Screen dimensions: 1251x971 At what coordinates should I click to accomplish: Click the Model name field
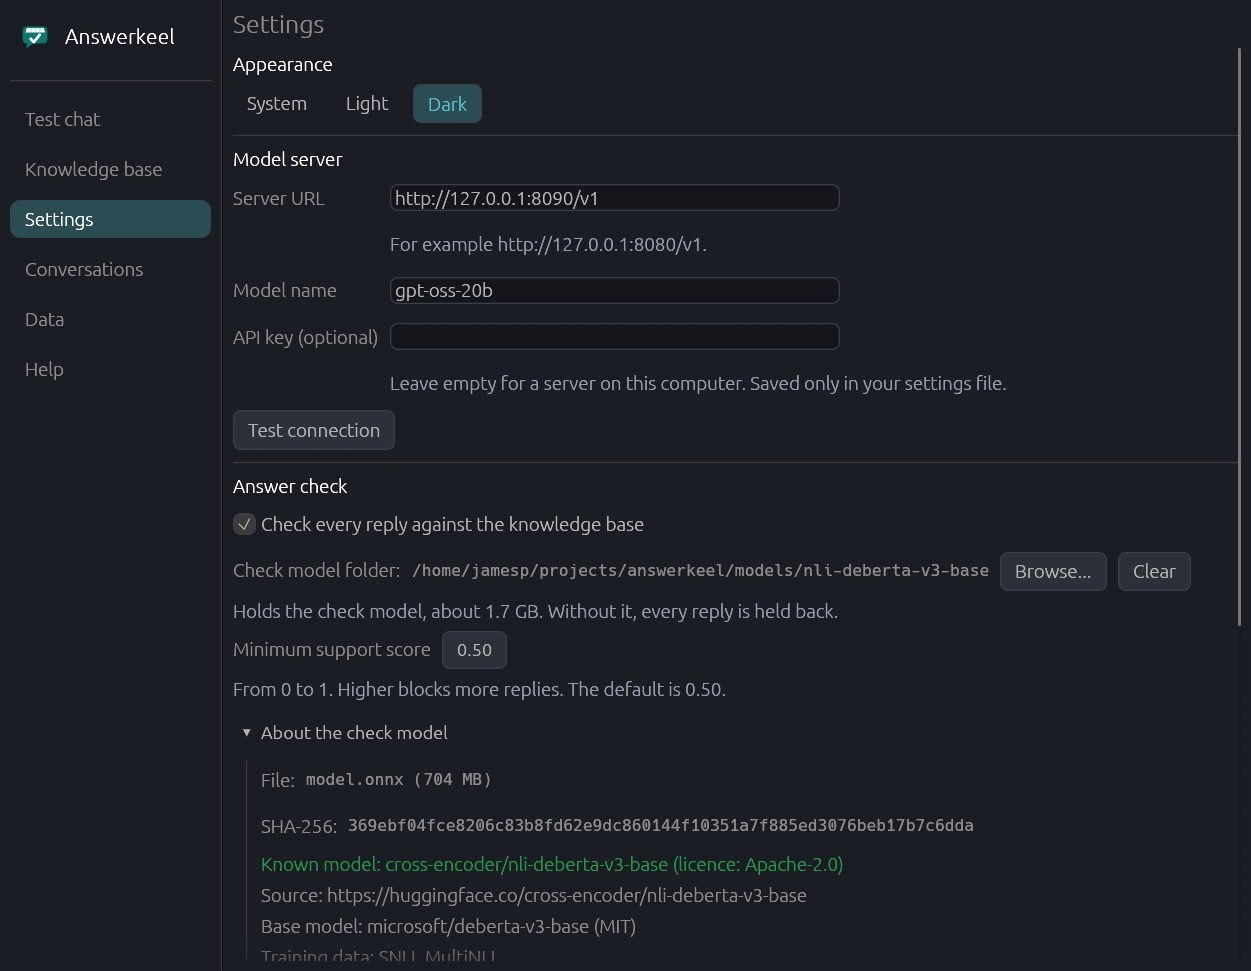pyautogui.click(x=614, y=291)
